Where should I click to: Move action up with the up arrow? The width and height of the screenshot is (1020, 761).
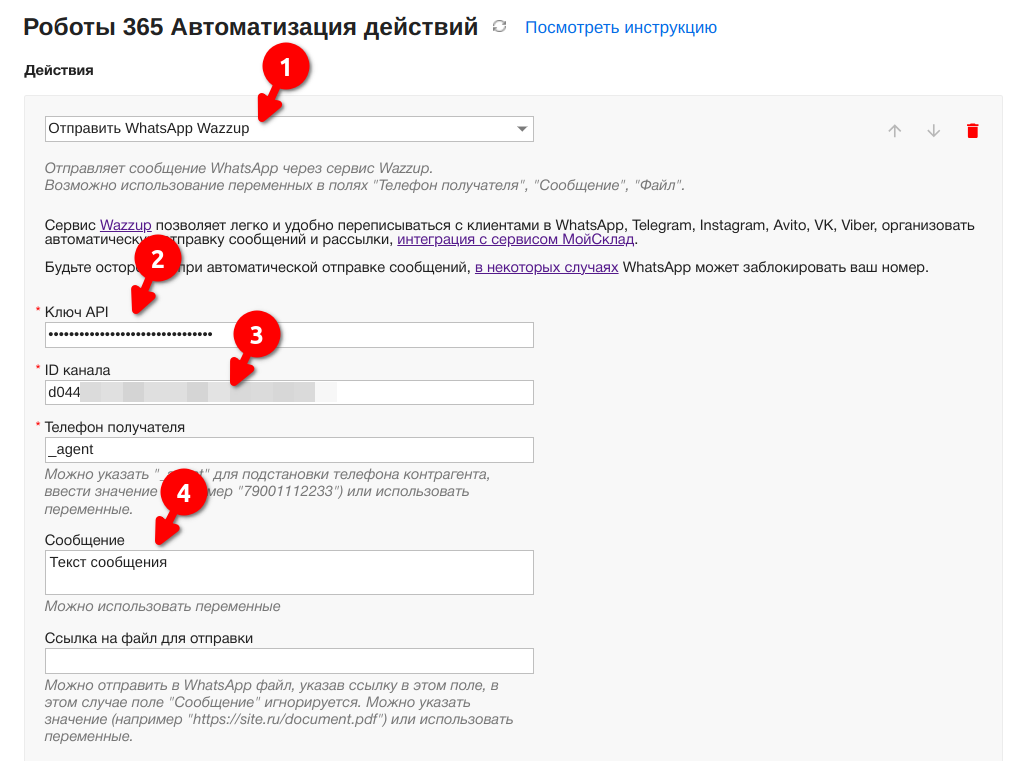[894, 131]
